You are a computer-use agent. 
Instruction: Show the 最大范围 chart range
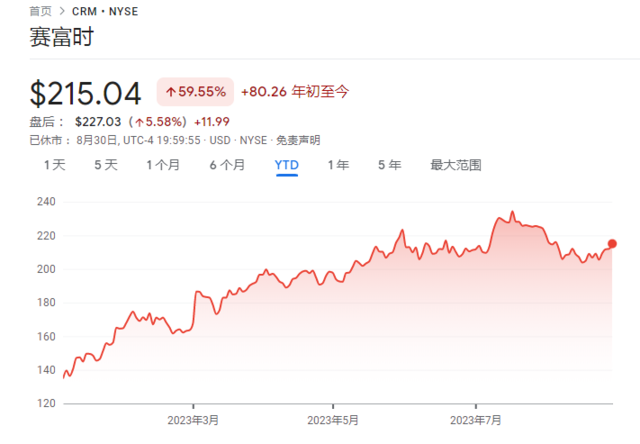coord(456,165)
